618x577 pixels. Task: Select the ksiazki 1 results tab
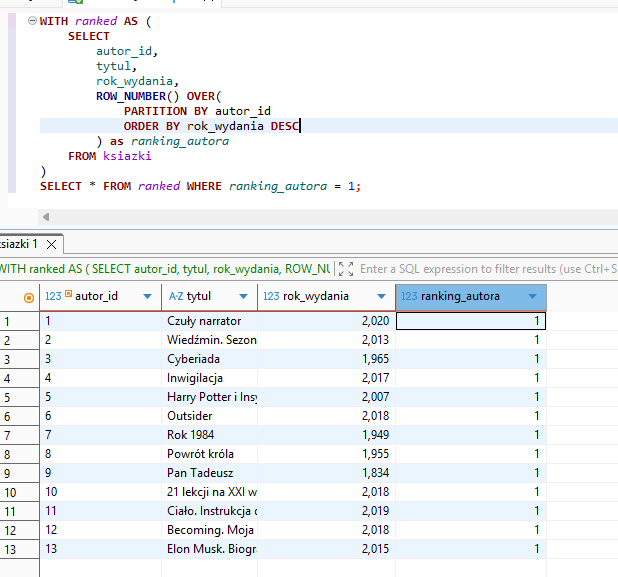(20, 244)
